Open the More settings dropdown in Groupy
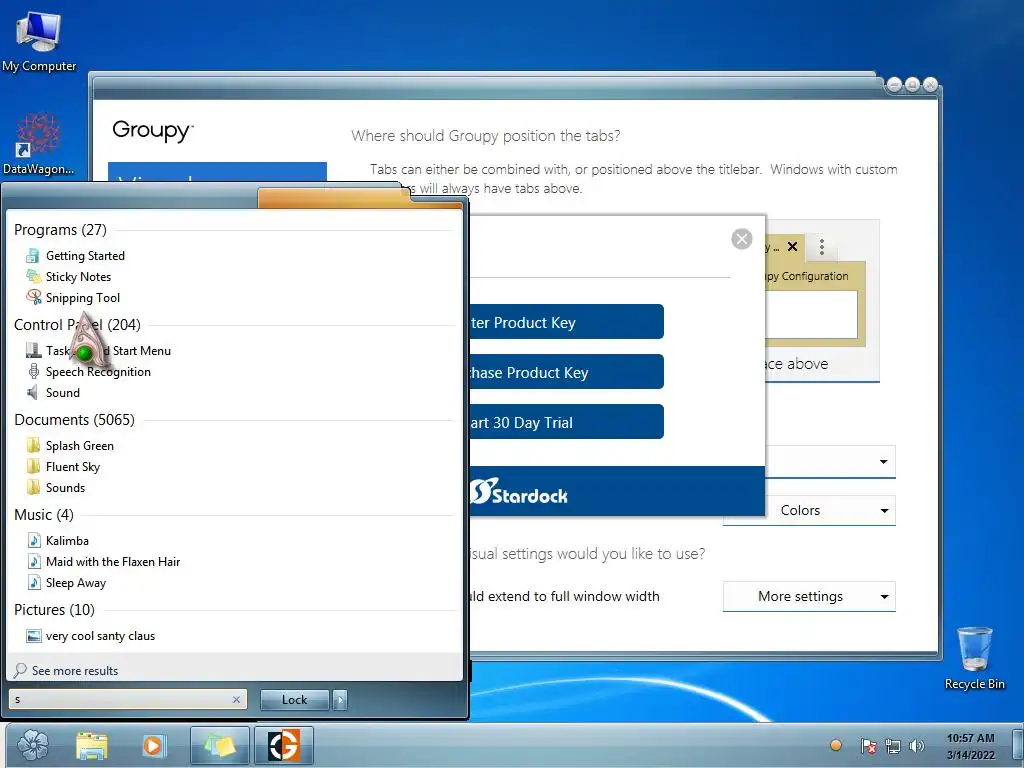Screen dimensions: 1024x768 coord(809,596)
